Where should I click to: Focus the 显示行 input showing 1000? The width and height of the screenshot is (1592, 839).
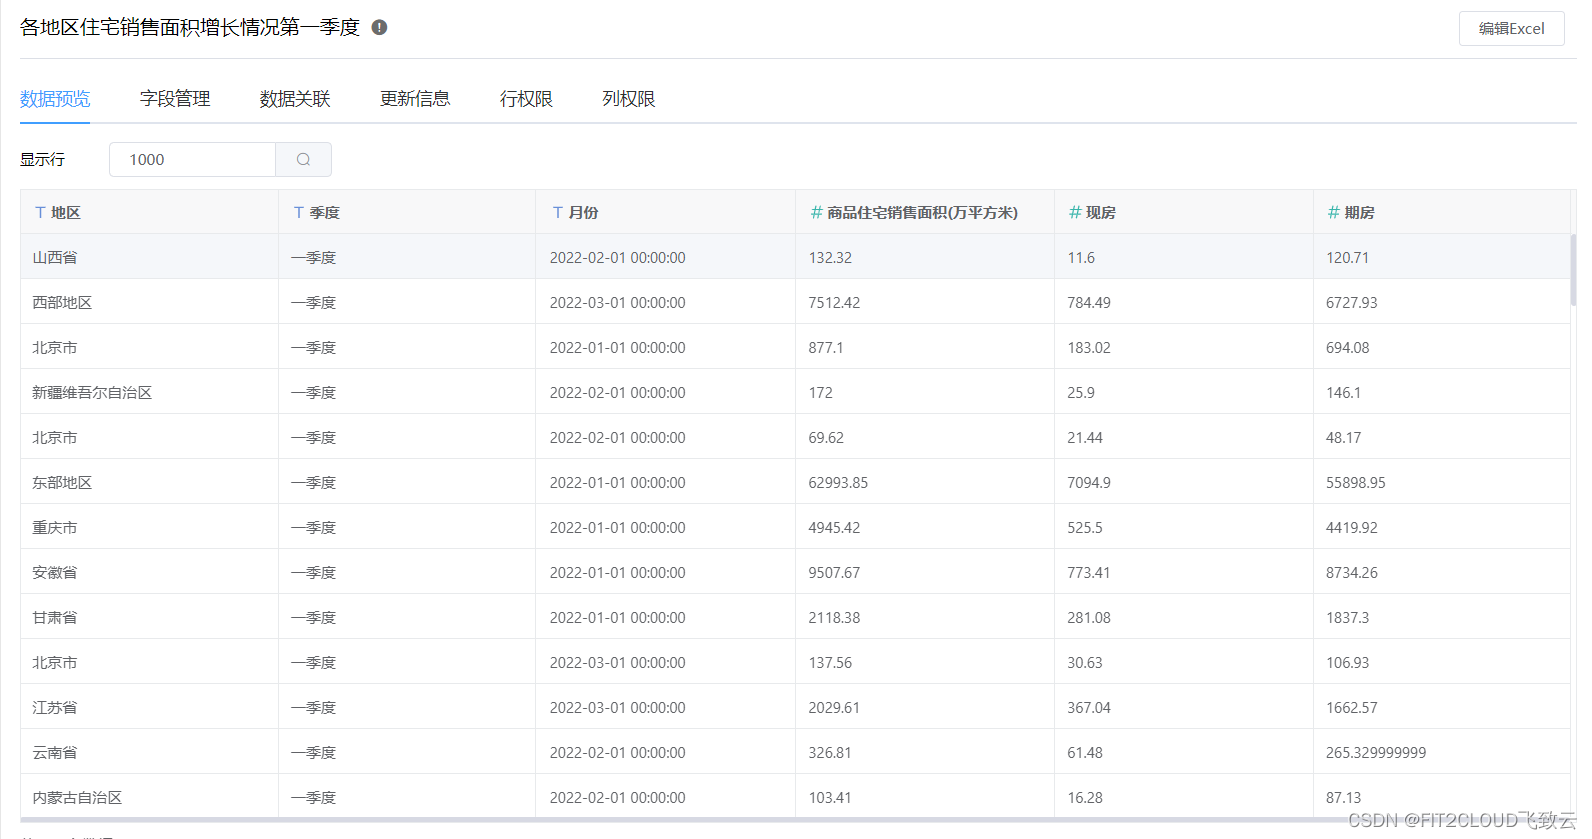click(x=192, y=159)
